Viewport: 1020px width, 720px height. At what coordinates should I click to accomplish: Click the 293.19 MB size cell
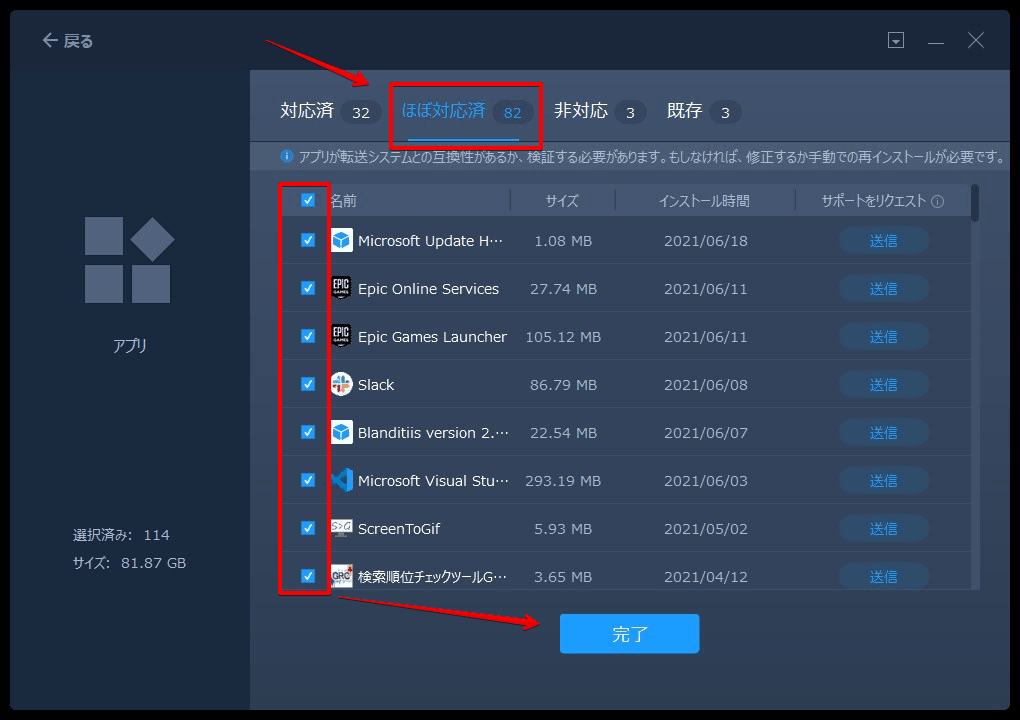[563, 481]
